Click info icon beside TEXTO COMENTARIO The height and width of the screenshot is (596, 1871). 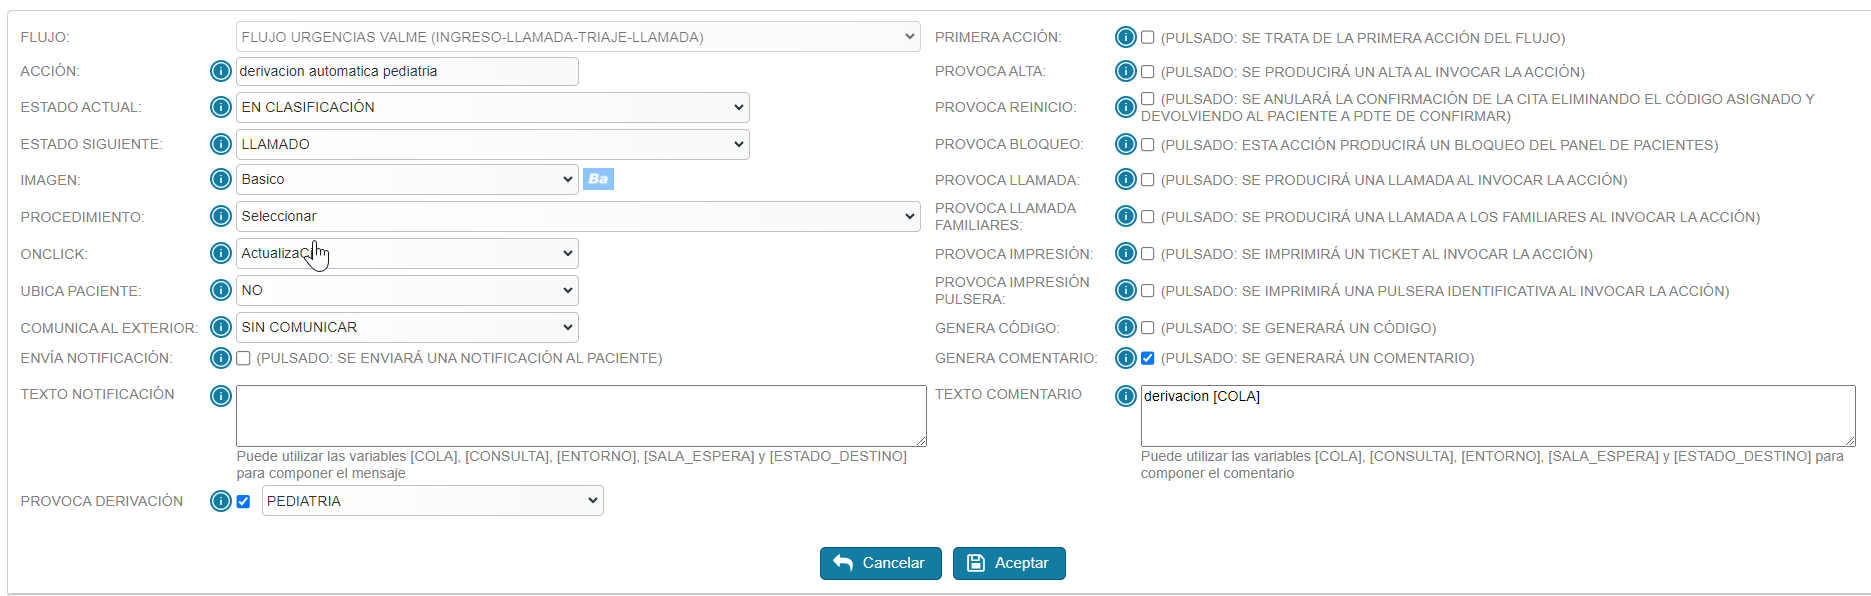1126,396
